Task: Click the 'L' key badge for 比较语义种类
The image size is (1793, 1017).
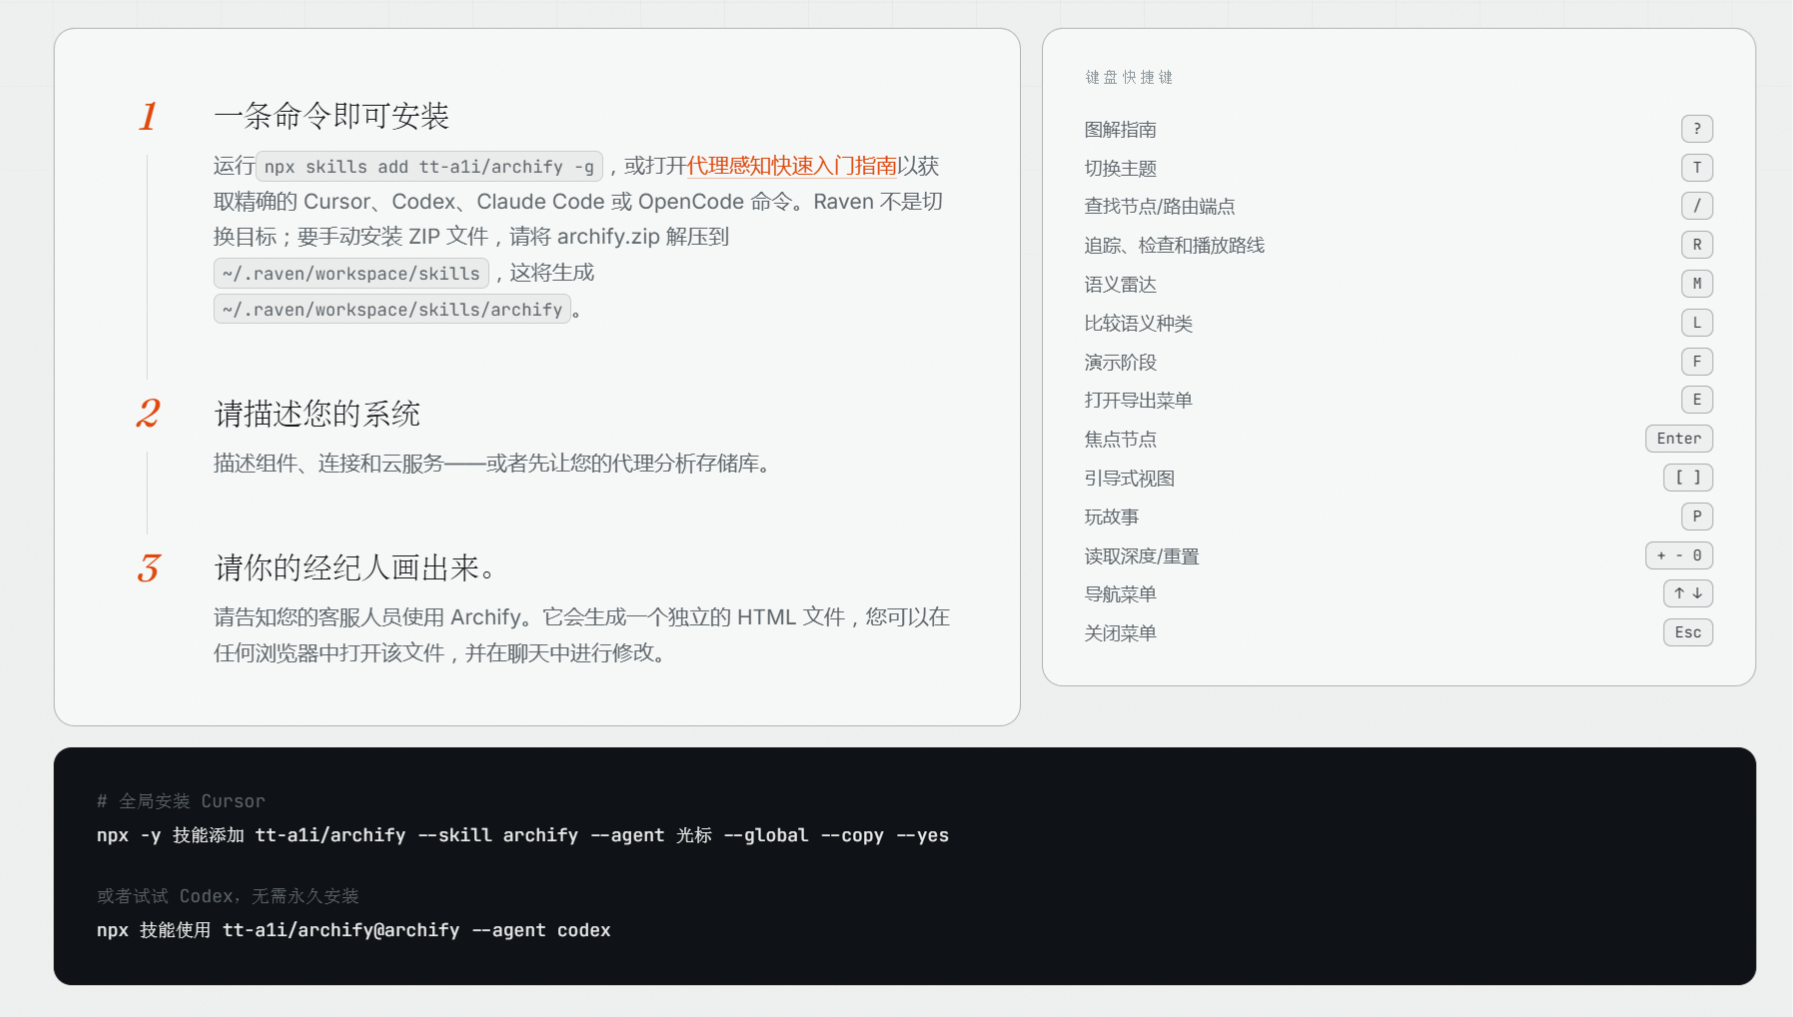Action: pyautogui.click(x=1697, y=323)
